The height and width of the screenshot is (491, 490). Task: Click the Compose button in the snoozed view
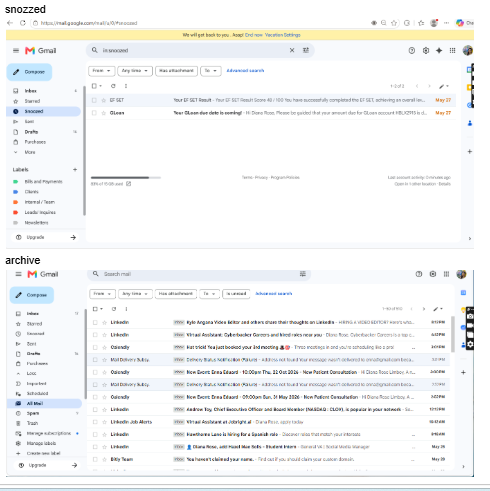(29, 72)
